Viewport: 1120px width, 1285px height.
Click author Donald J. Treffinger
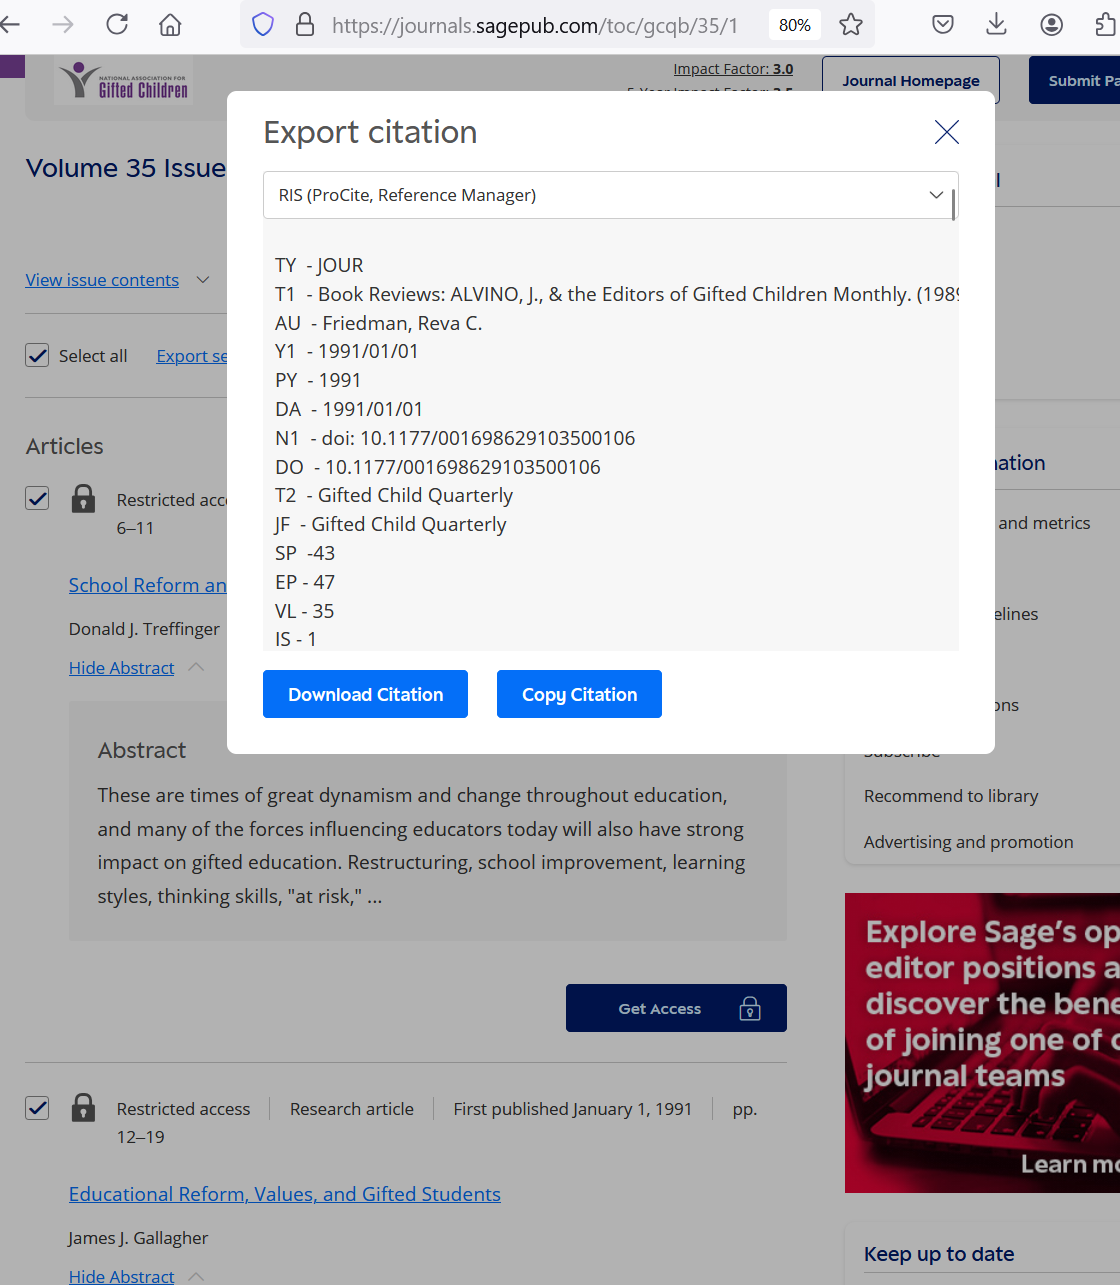pos(144,629)
